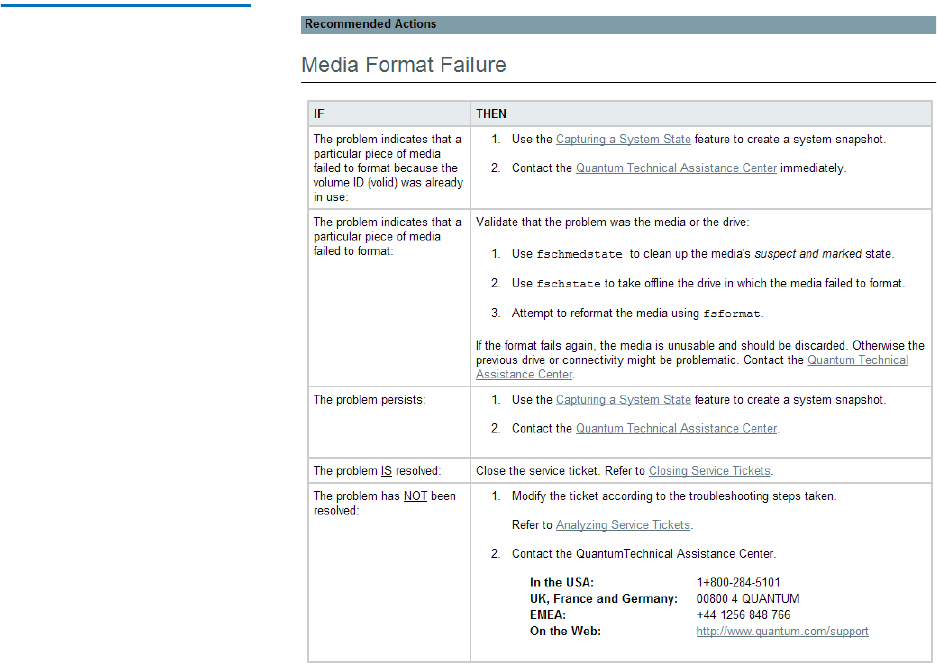The image size is (937, 669).
Task: Select the IF column header
Action: [x=319, y=114]
